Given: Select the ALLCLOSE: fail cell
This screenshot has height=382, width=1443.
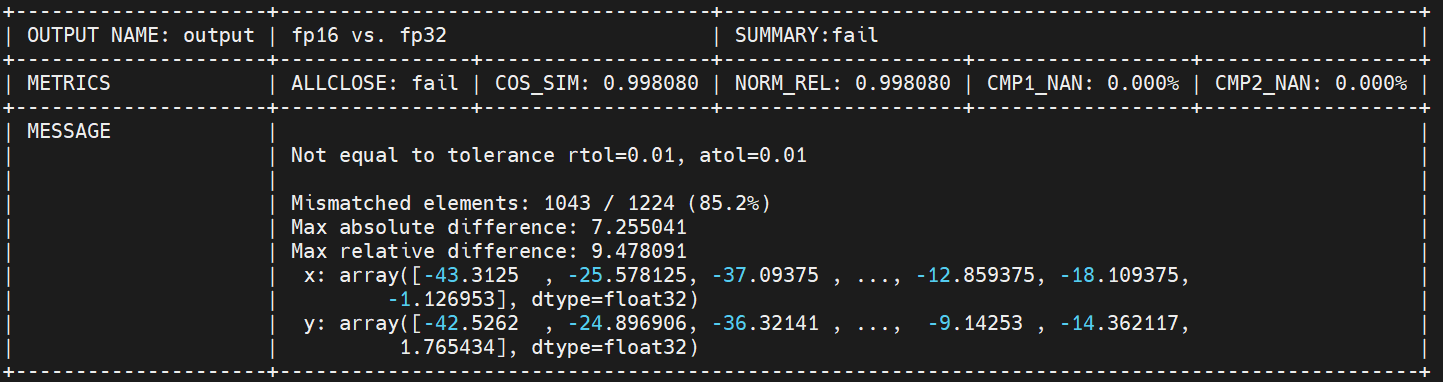Looking at the screenshot, I should [374, 83].
